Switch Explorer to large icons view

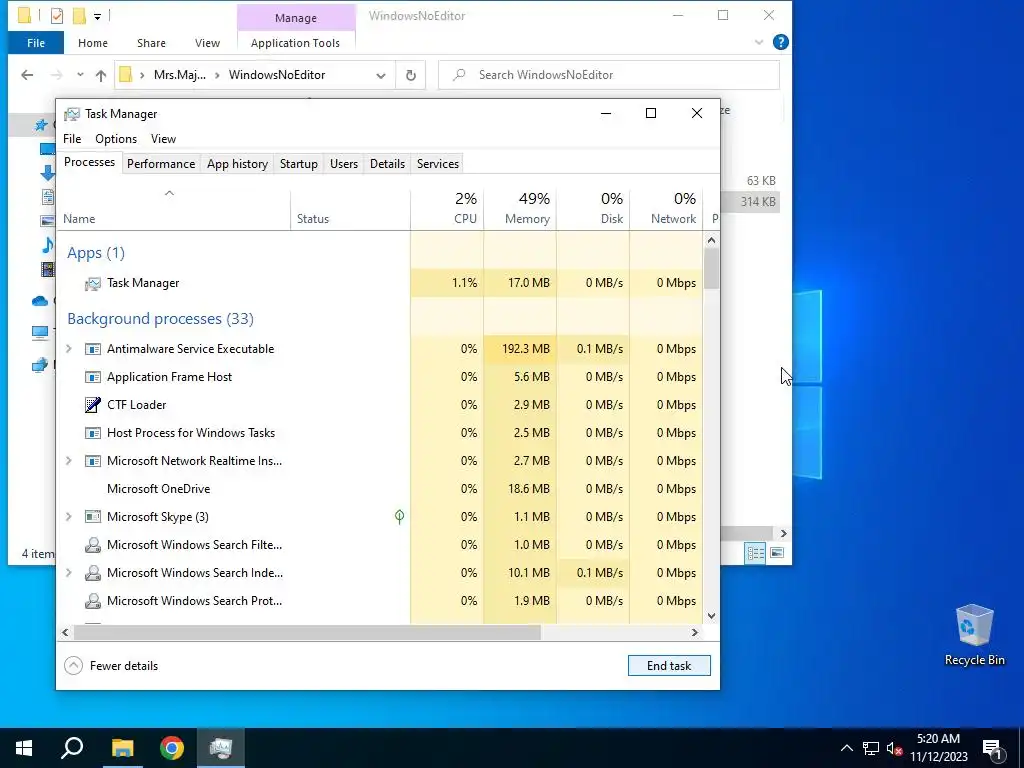click(x=776, y=554)
